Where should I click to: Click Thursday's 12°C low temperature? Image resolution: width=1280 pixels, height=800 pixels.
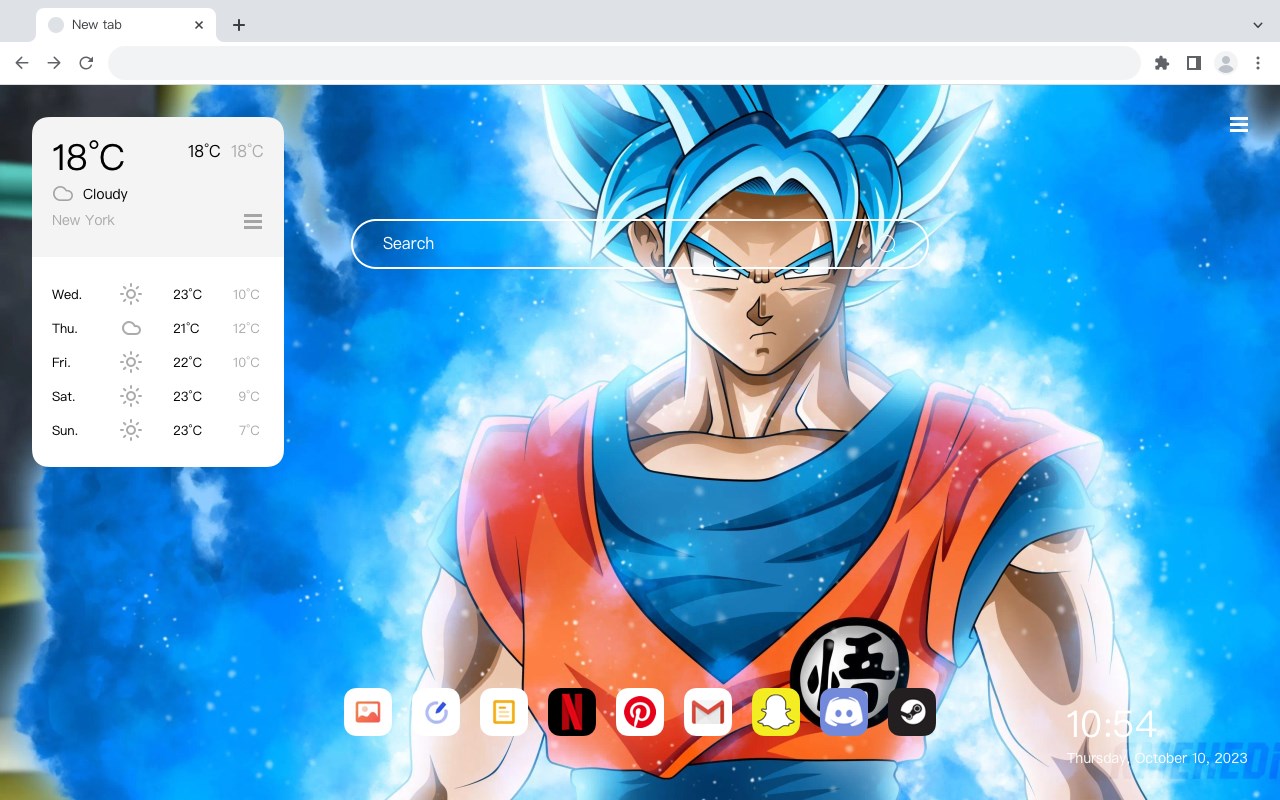coord(246,328)
